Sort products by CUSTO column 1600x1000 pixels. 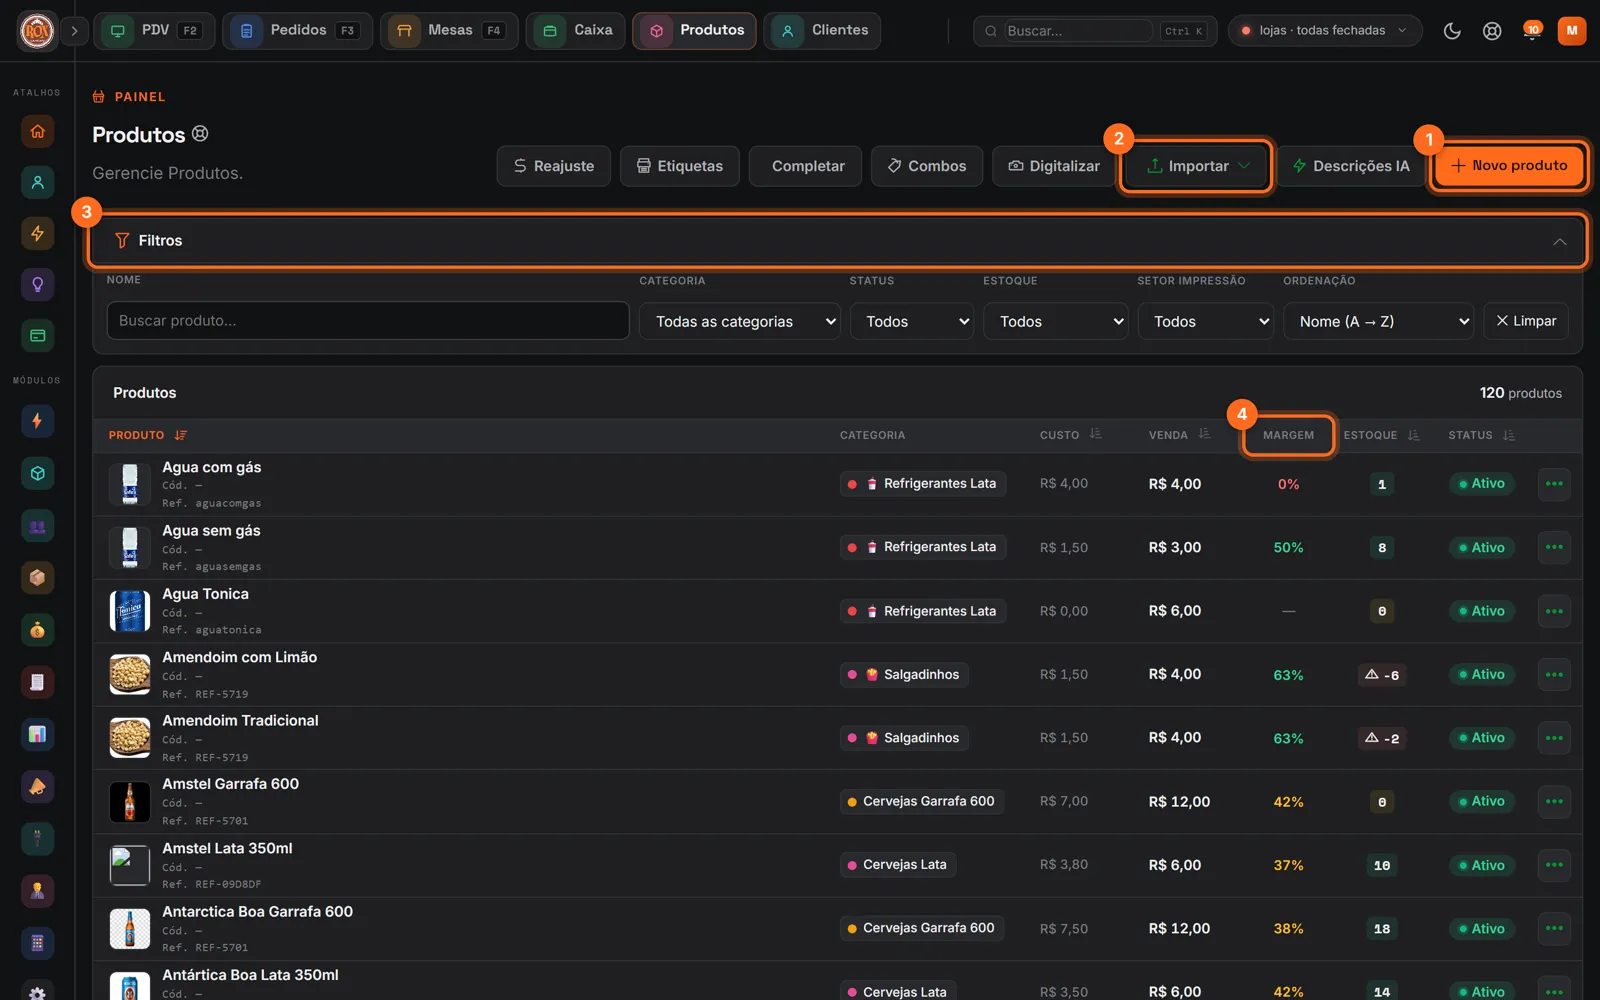[1096, 434]
